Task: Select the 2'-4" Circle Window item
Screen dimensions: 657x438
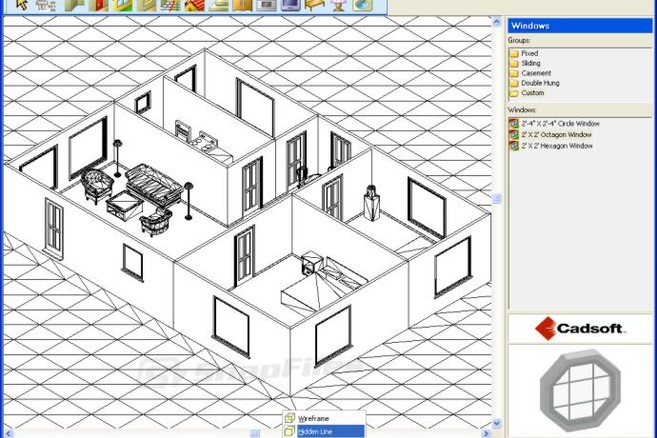Action: 559,124
